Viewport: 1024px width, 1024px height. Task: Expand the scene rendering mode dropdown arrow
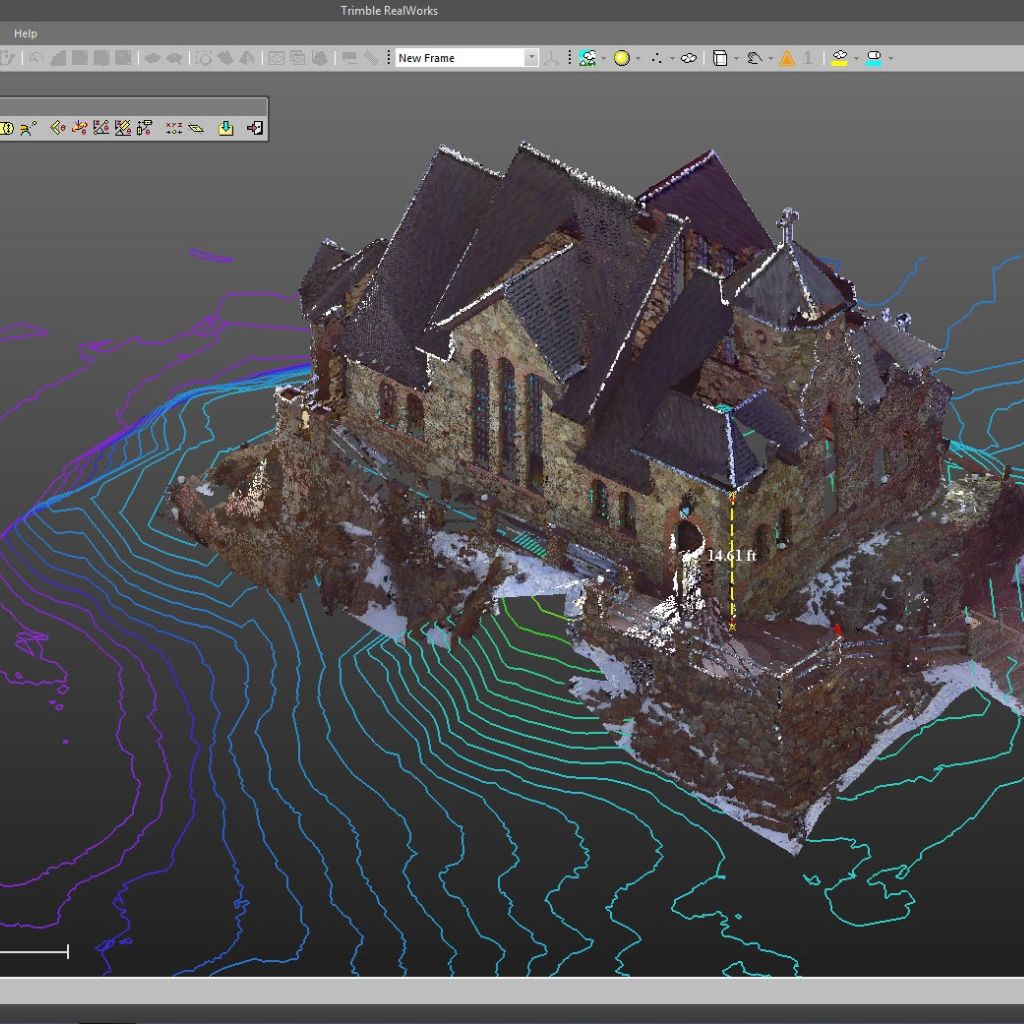pyautogui.click(x=603, y=59)
